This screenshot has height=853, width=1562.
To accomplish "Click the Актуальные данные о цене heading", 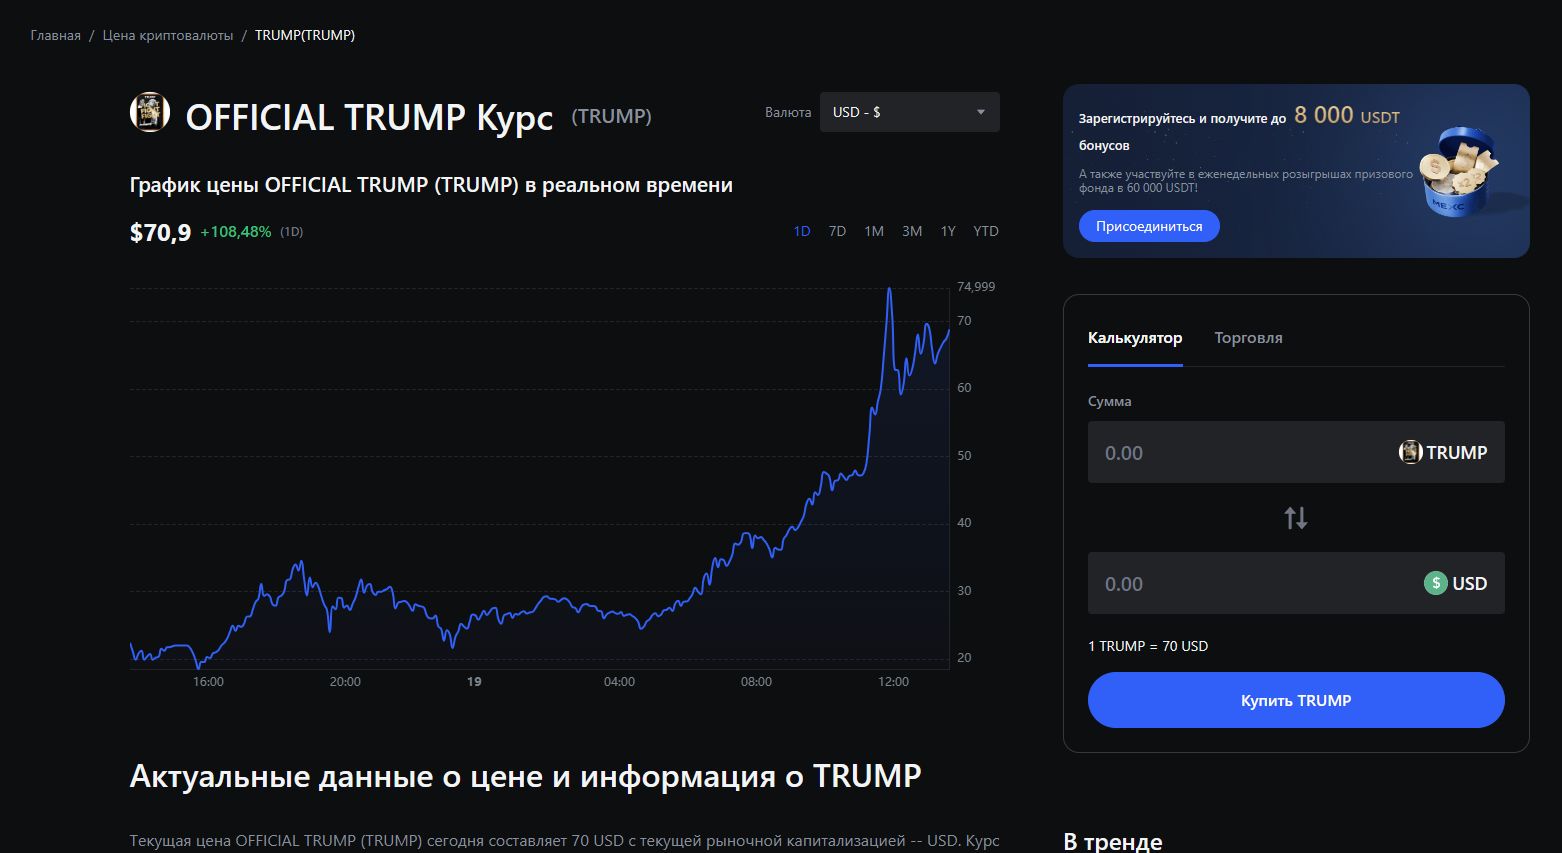I will (x=525, y=776).
